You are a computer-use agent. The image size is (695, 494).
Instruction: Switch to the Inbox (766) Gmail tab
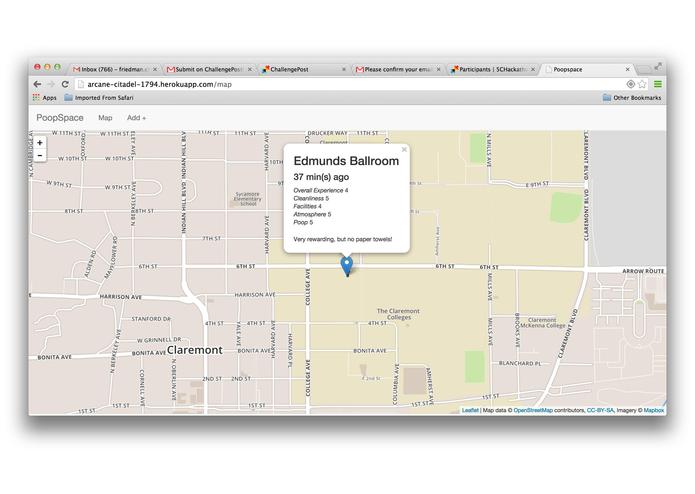coord(114,69)
